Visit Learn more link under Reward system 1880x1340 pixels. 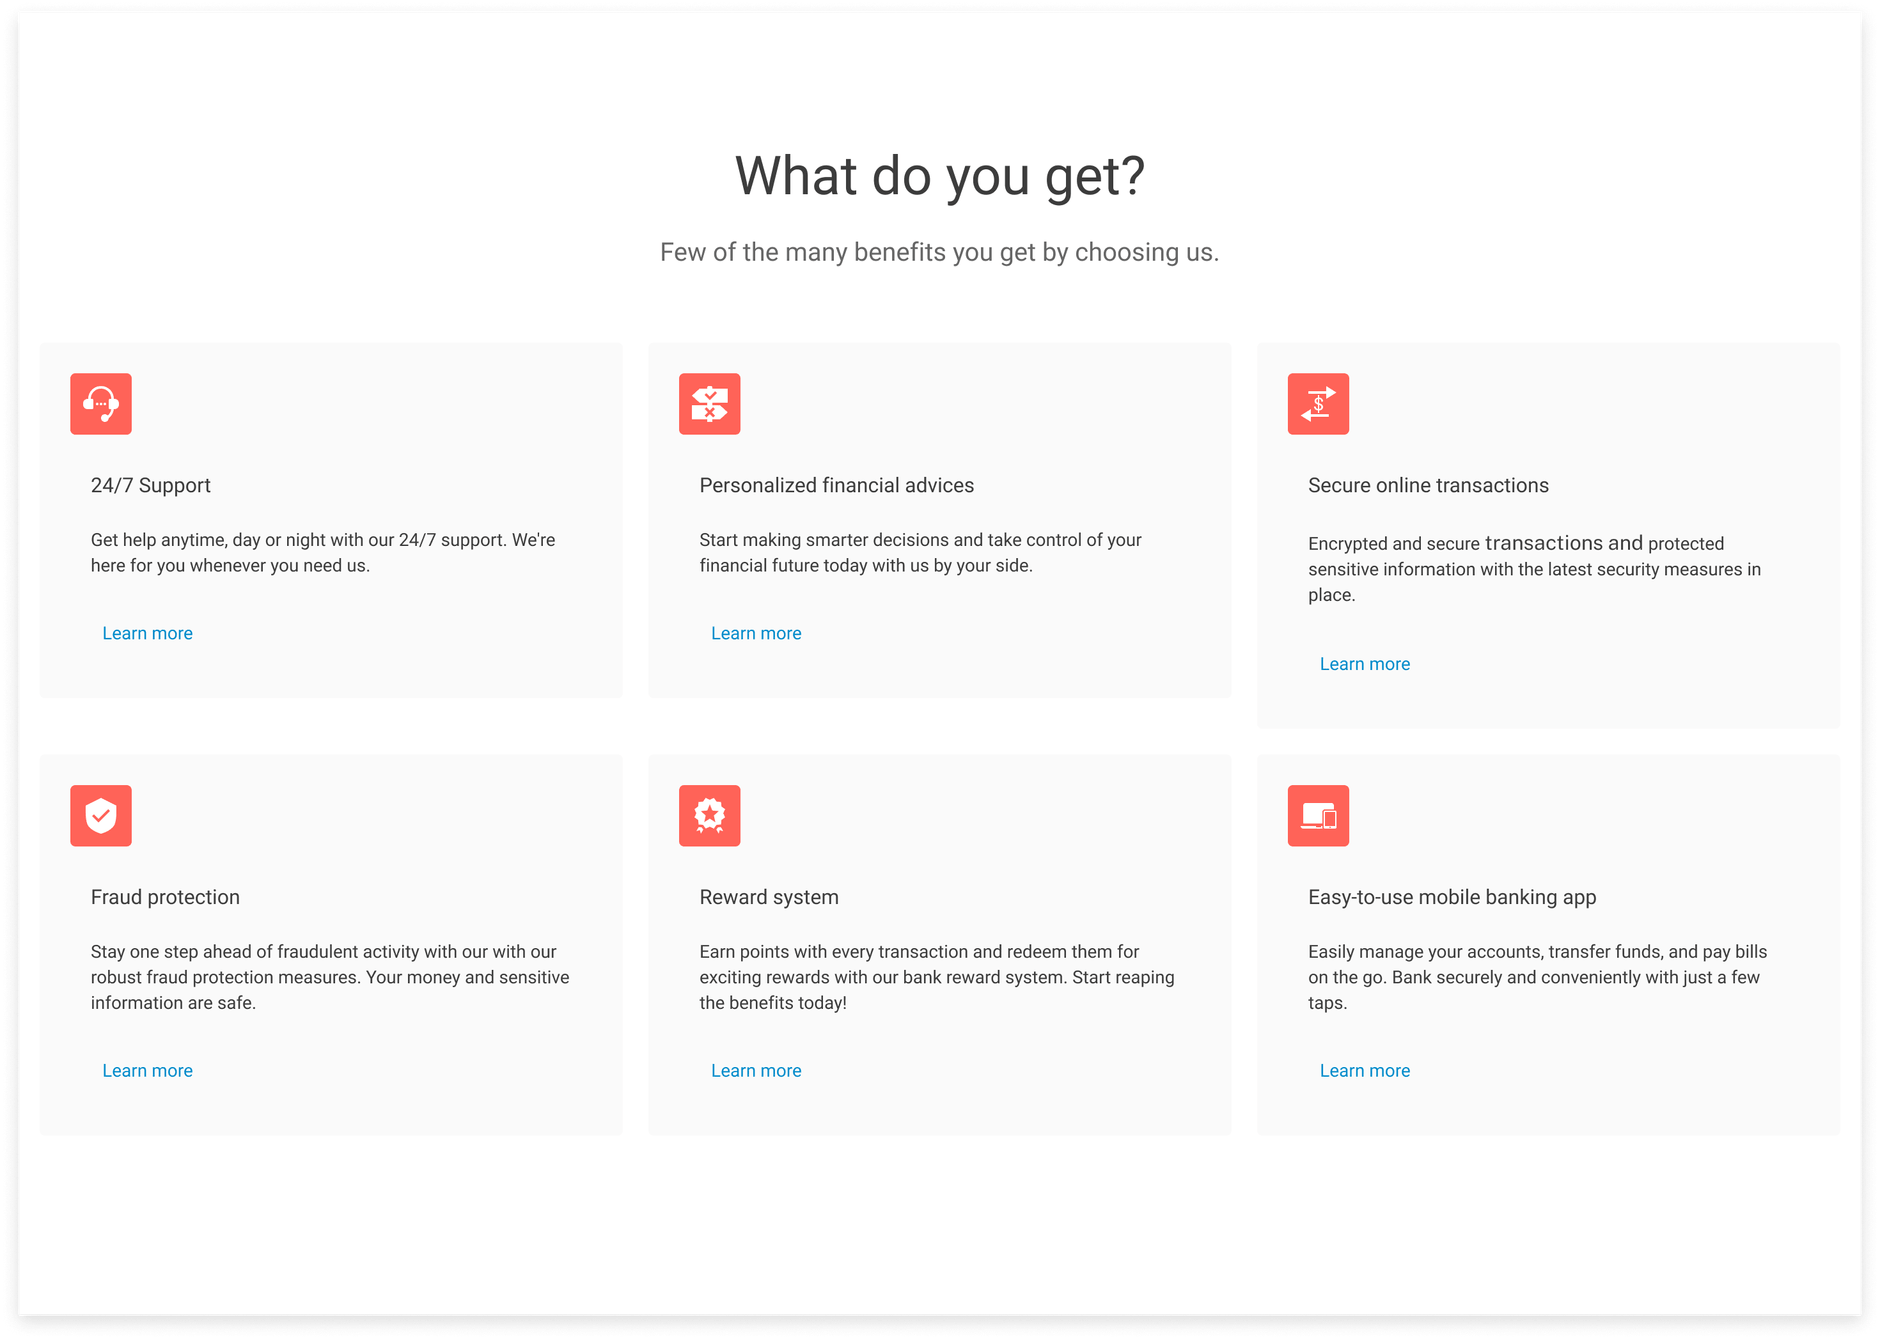(x=756, y=1070)
